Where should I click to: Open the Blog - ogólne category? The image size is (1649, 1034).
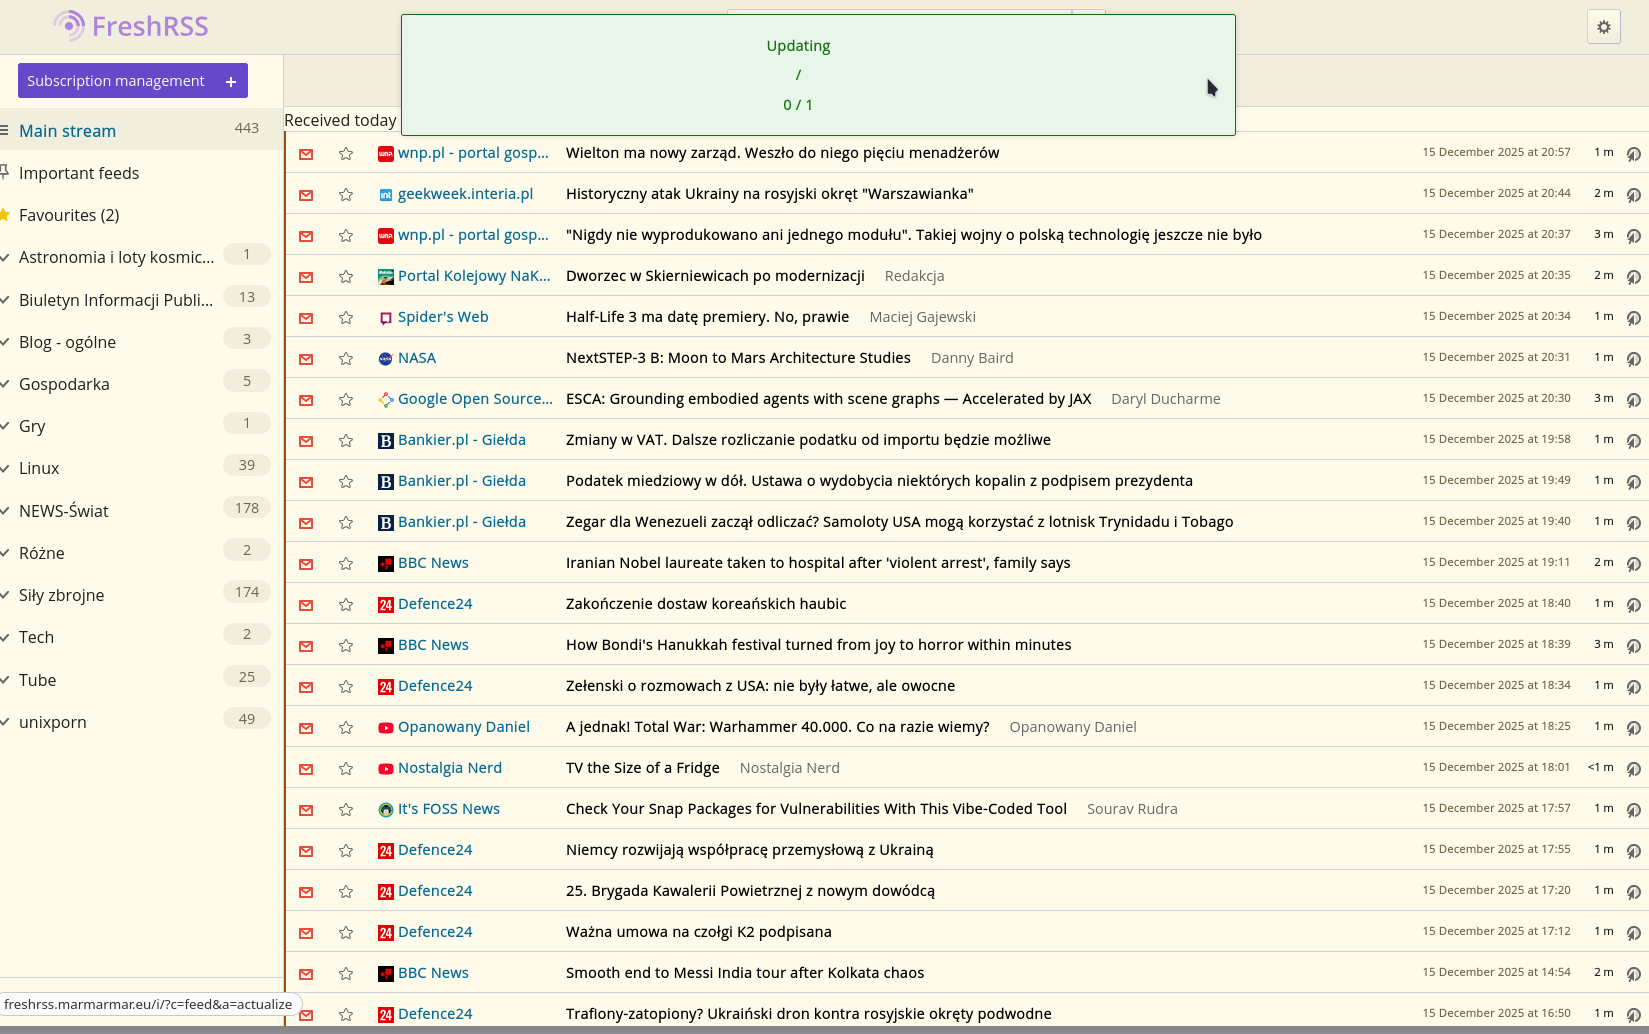(x=67, y=342)
